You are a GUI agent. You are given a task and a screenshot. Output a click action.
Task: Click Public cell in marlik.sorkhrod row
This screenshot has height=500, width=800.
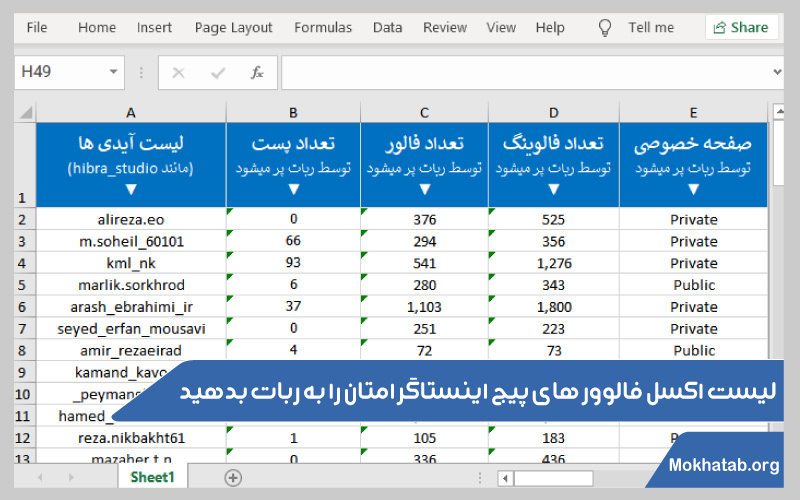click(693, 285)
